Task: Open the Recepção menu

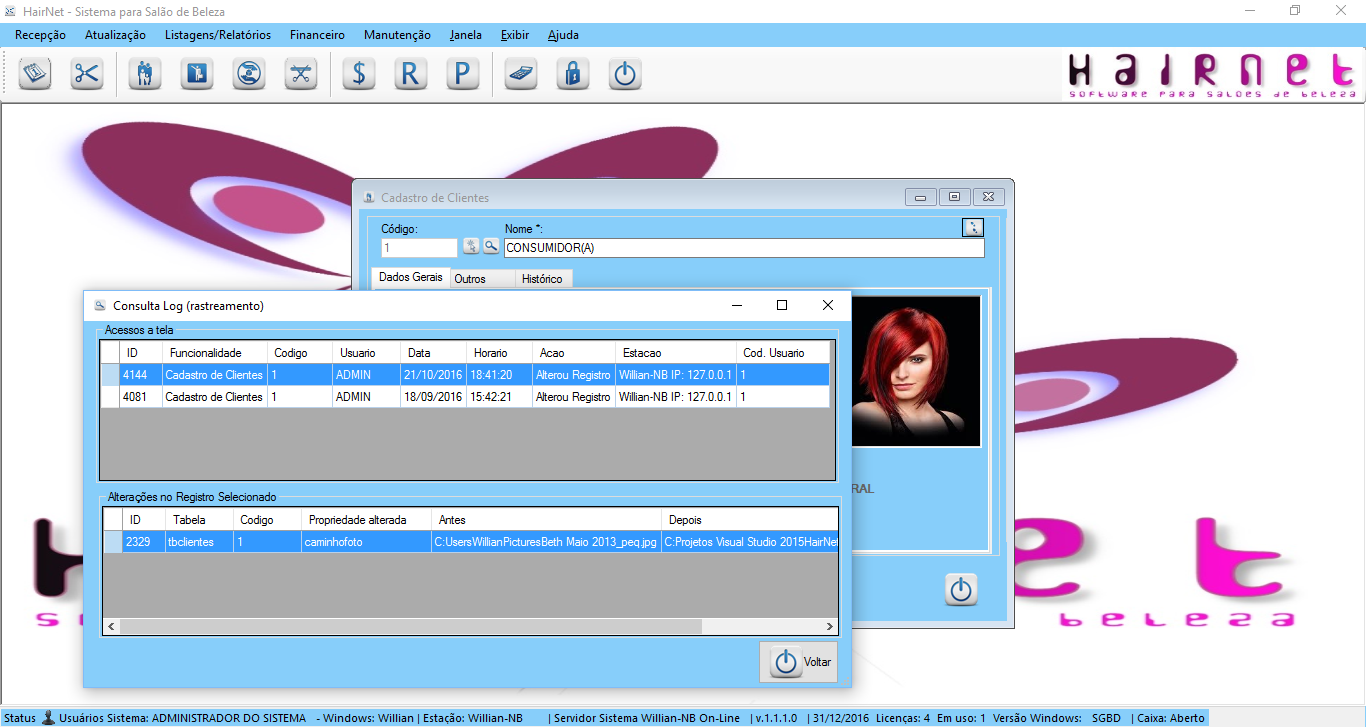Action: click(x=41, y=35)
